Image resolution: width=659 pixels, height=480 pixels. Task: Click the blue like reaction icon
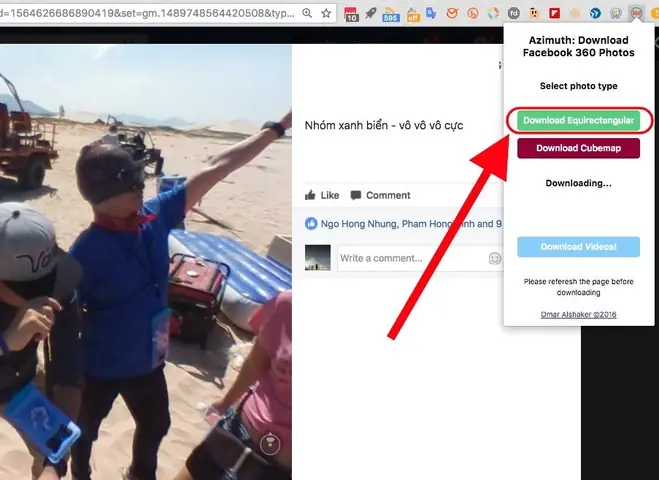coord(311,224)
